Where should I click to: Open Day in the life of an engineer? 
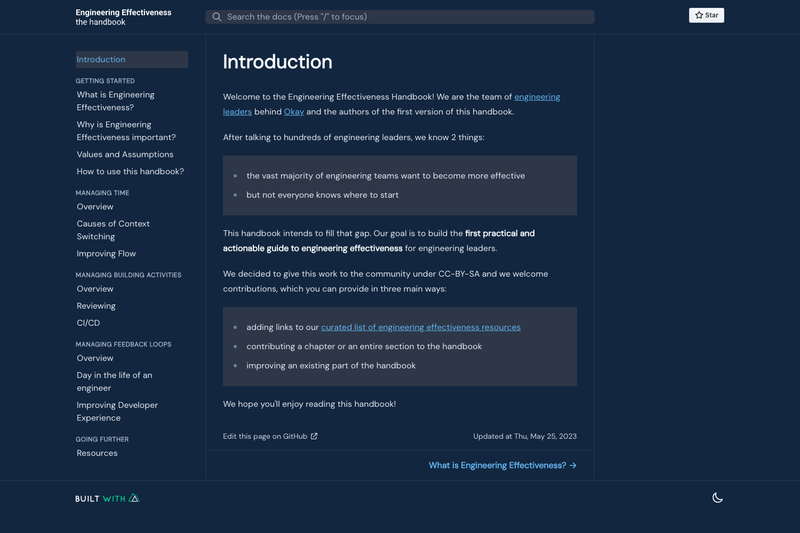[114, 382]
